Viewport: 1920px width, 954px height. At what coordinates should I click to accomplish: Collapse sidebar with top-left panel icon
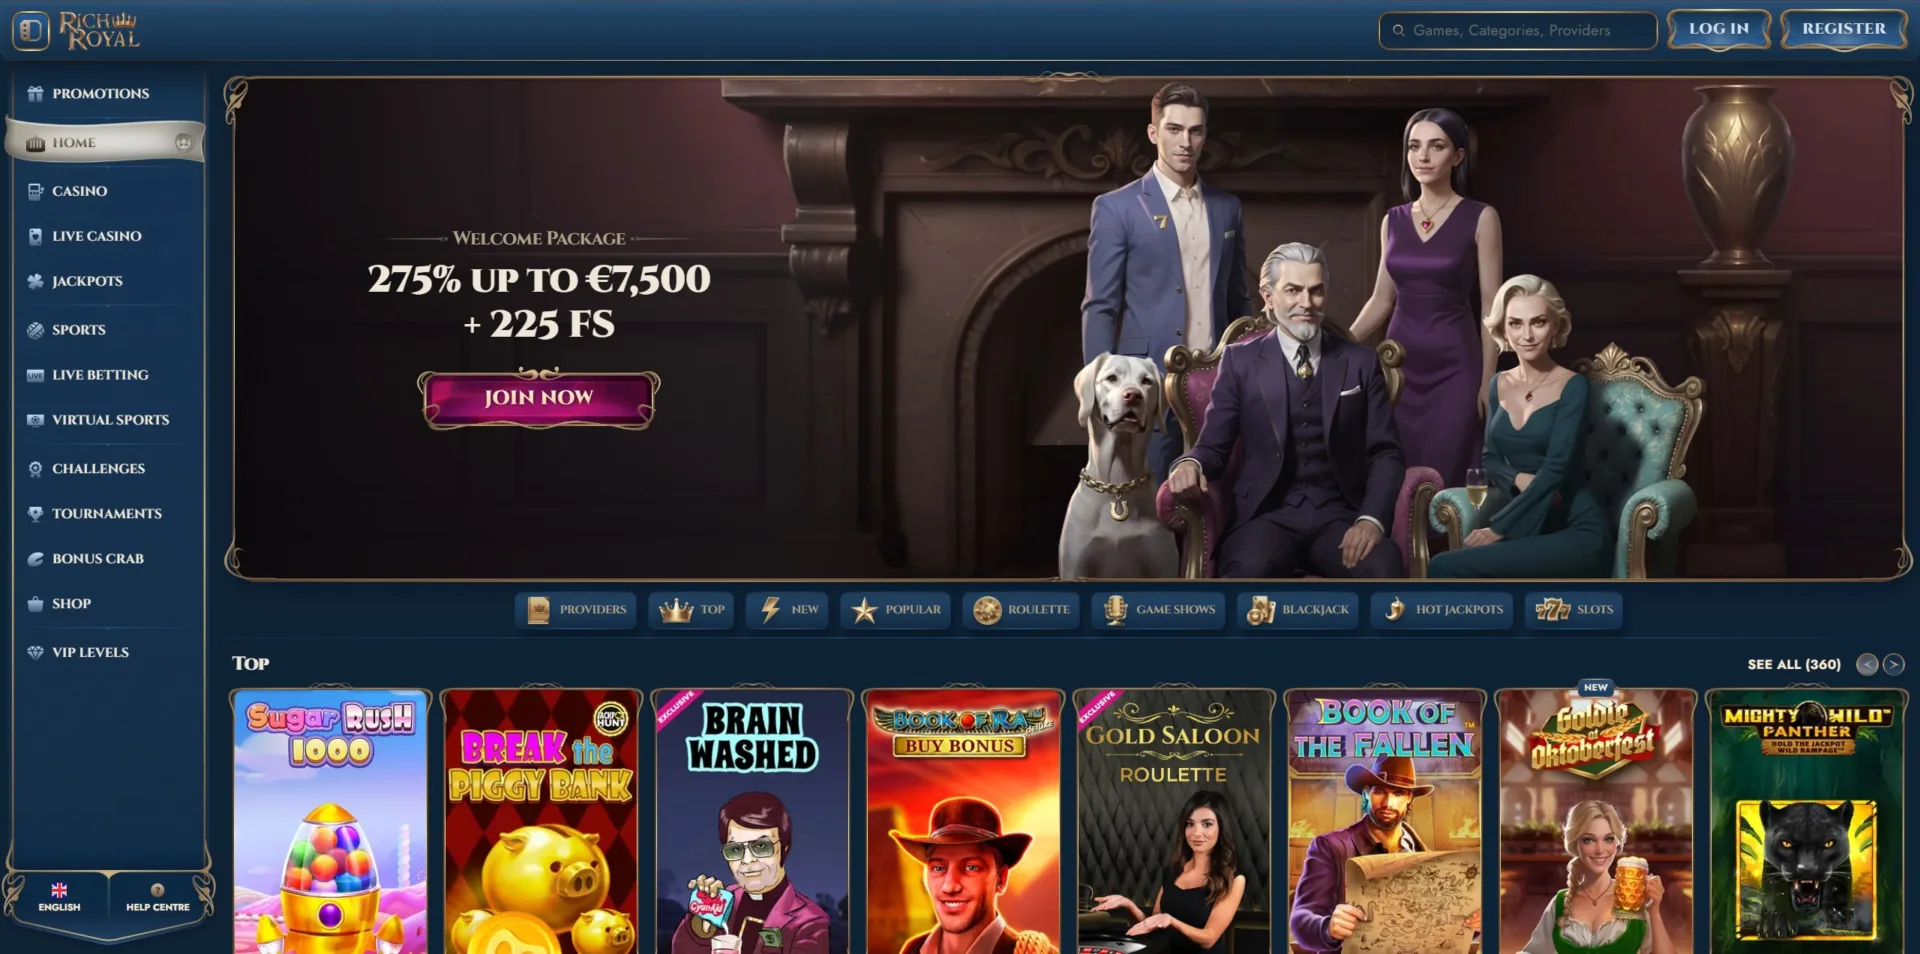31,31
